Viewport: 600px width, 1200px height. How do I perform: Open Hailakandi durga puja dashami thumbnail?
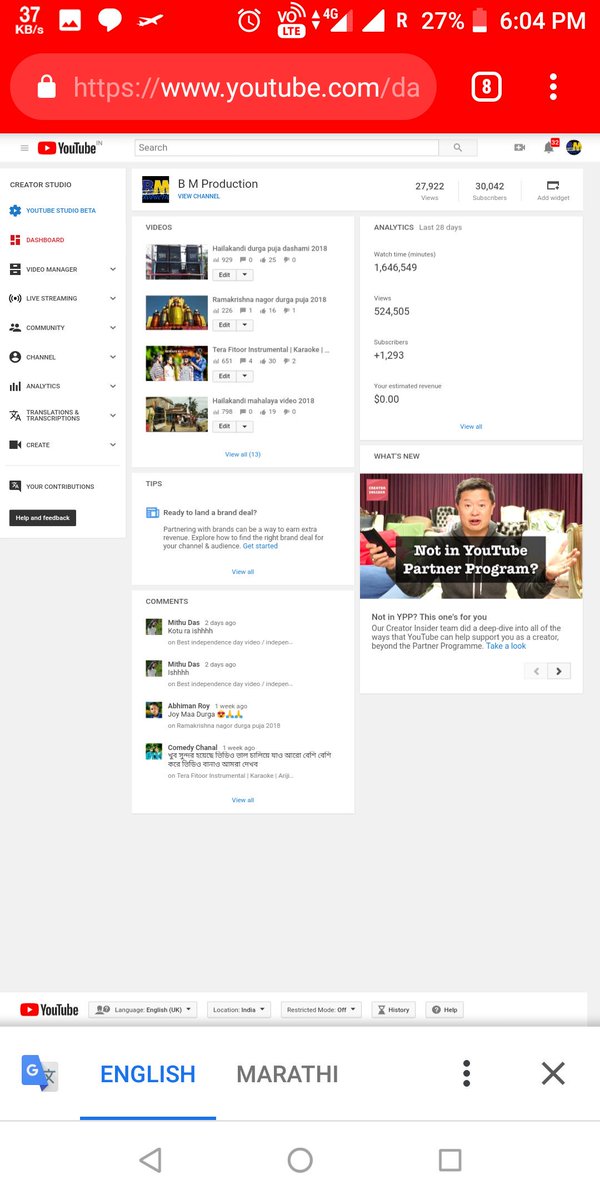point(177,261)
